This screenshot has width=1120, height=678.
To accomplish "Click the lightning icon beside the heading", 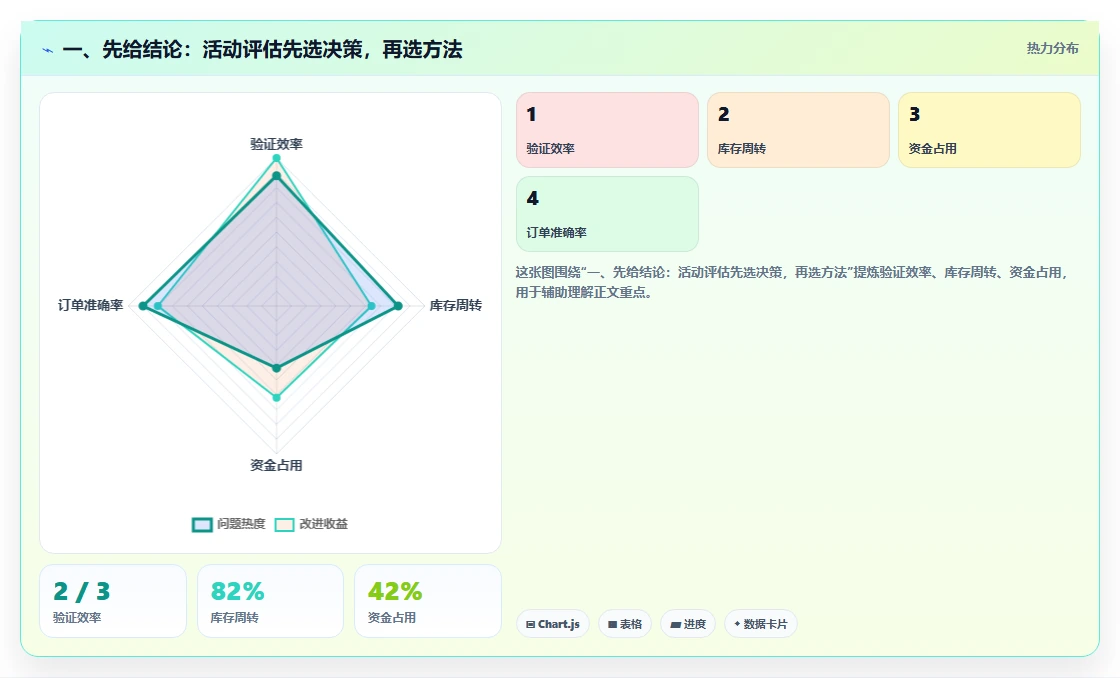I will [48, 50].
